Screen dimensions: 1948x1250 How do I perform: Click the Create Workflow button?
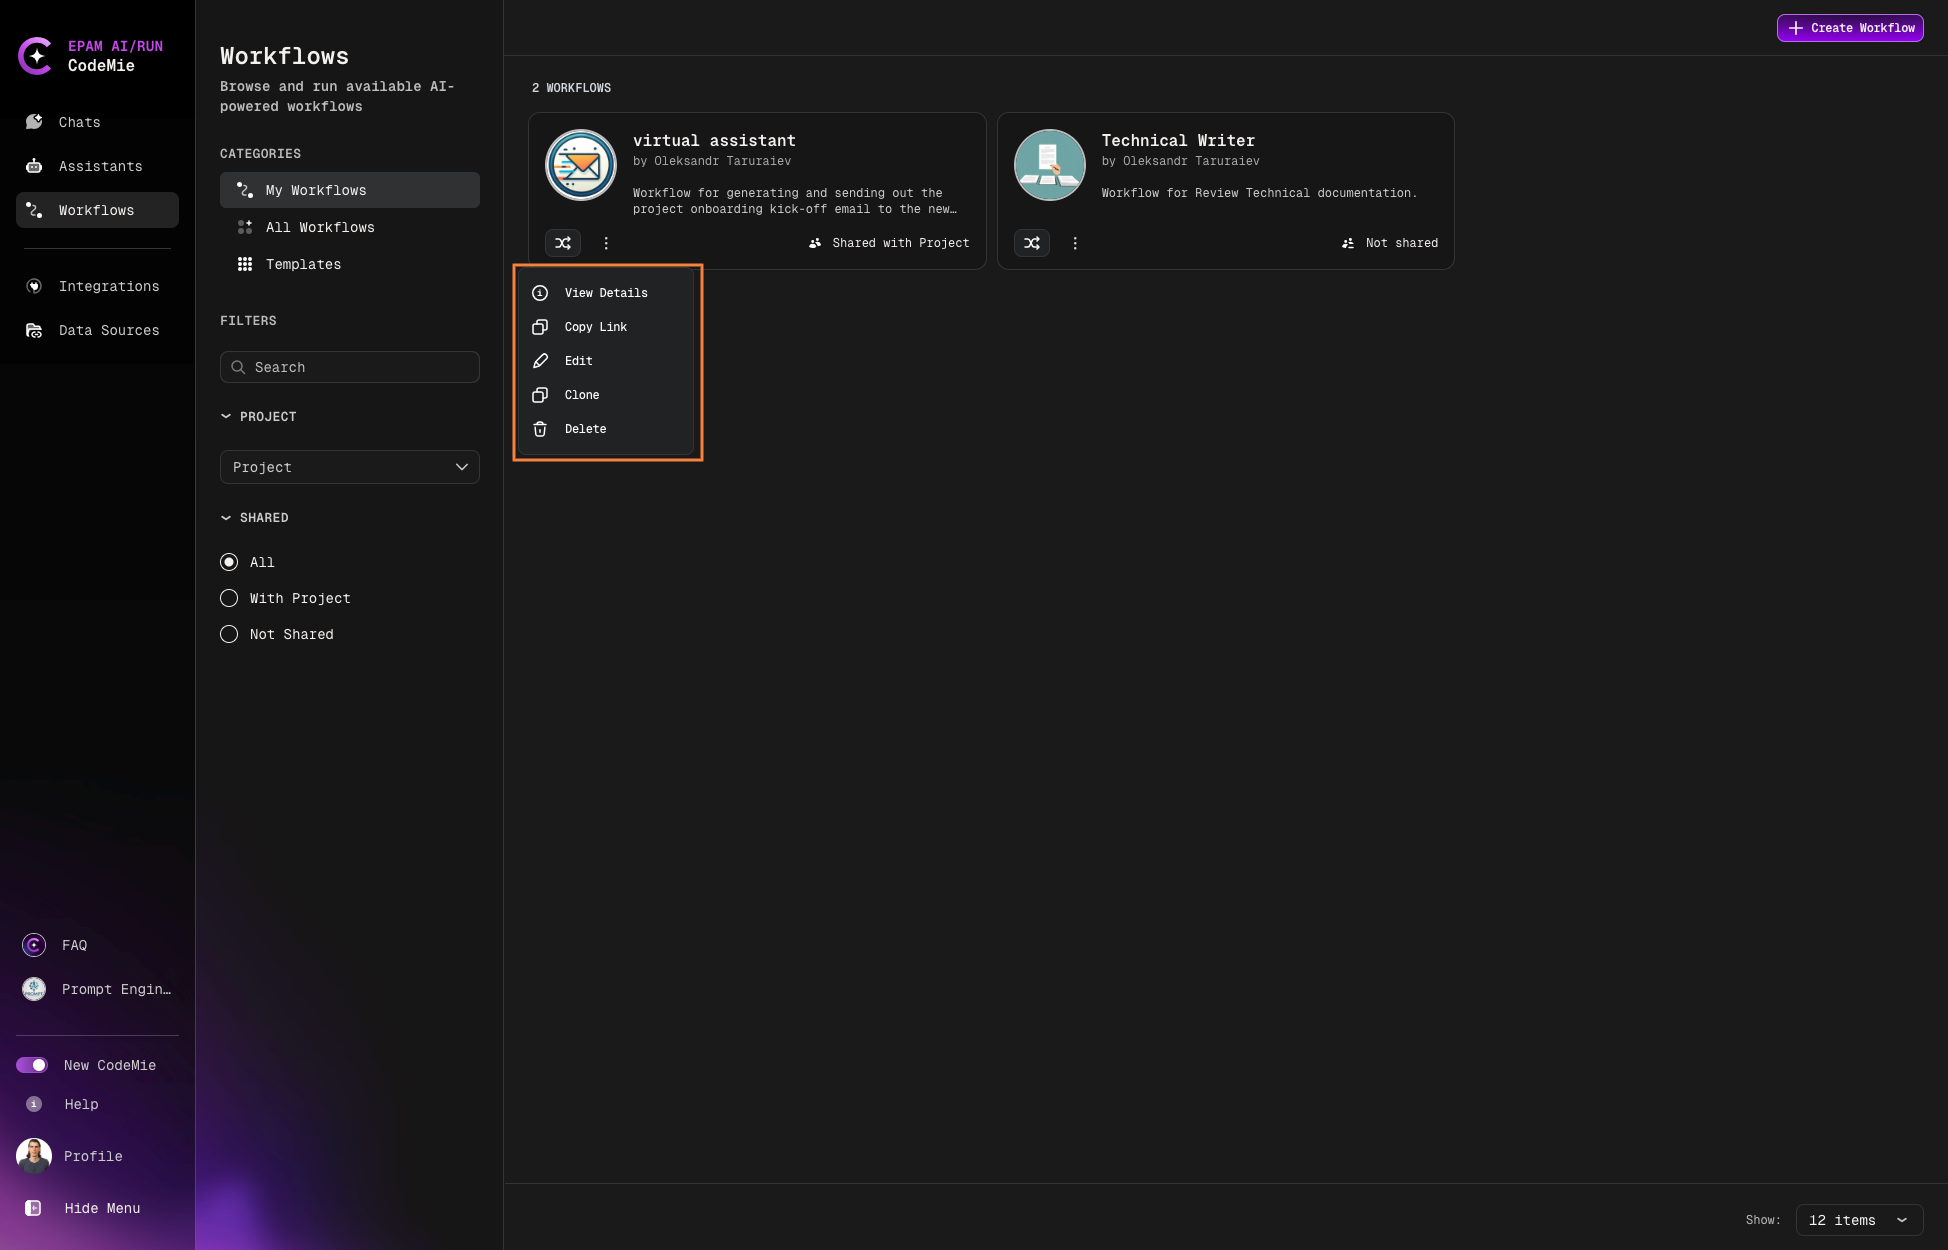click(1849, 28)
